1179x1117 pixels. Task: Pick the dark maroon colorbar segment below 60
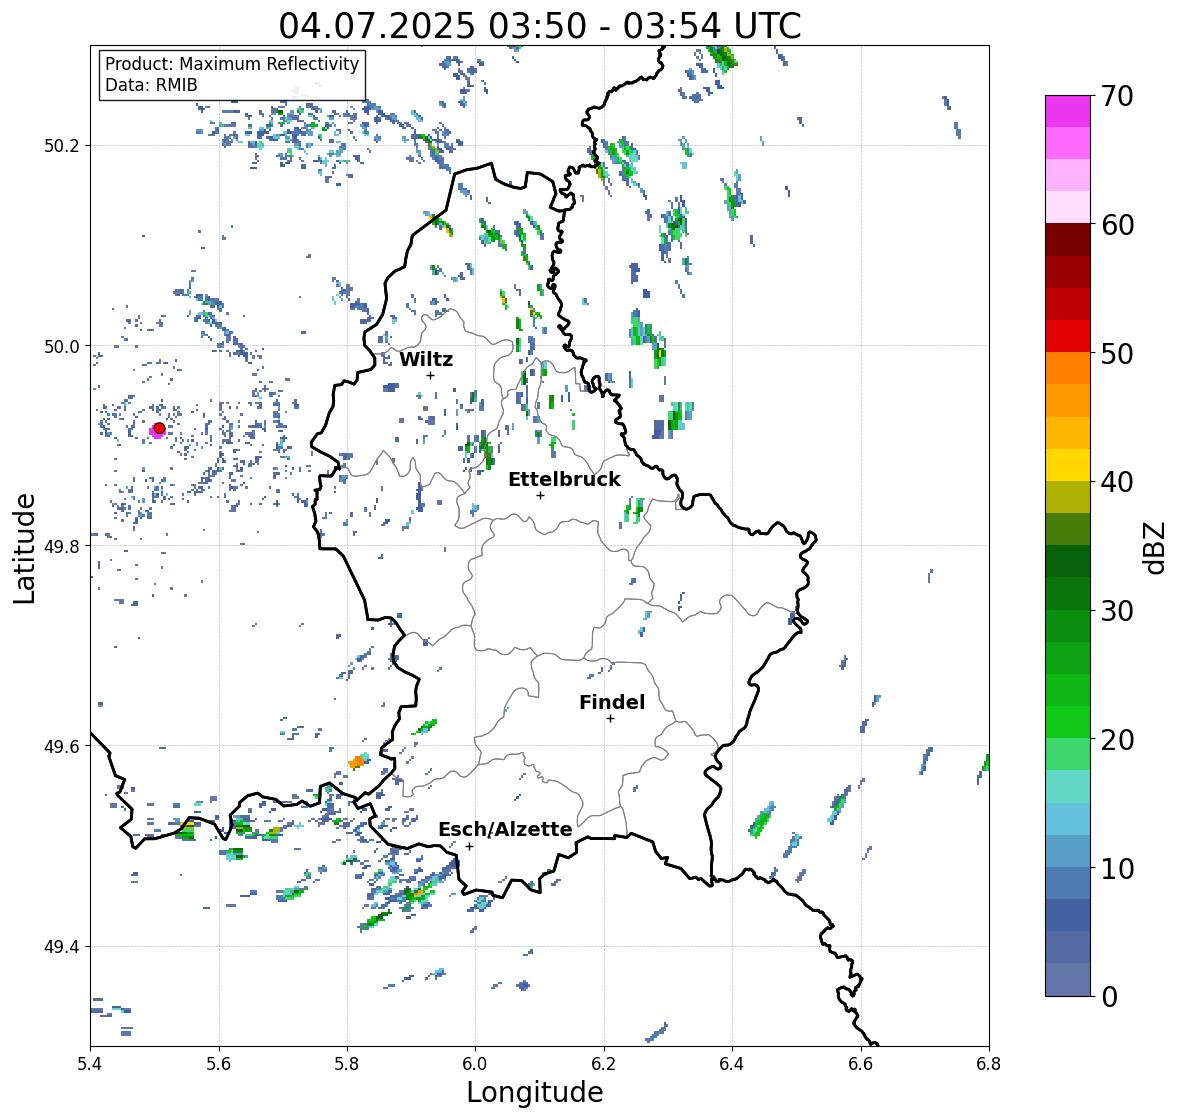1068,239
